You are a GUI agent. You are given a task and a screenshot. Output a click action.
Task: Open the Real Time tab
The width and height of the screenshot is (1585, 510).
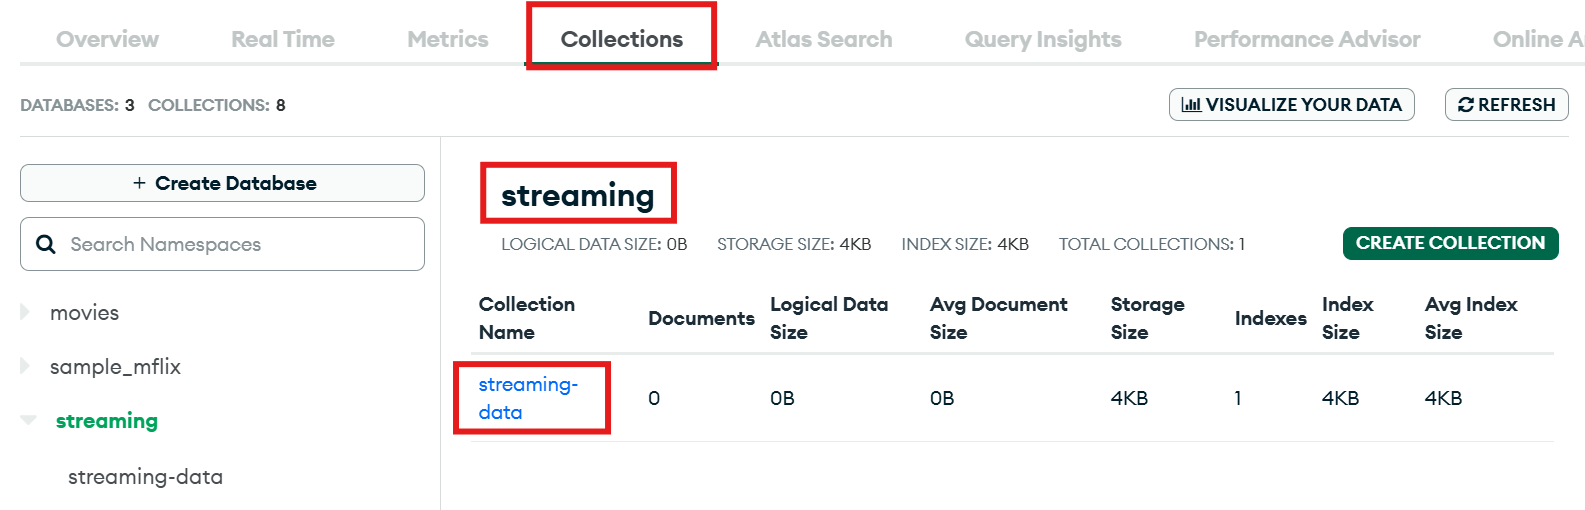coord(283,39)
